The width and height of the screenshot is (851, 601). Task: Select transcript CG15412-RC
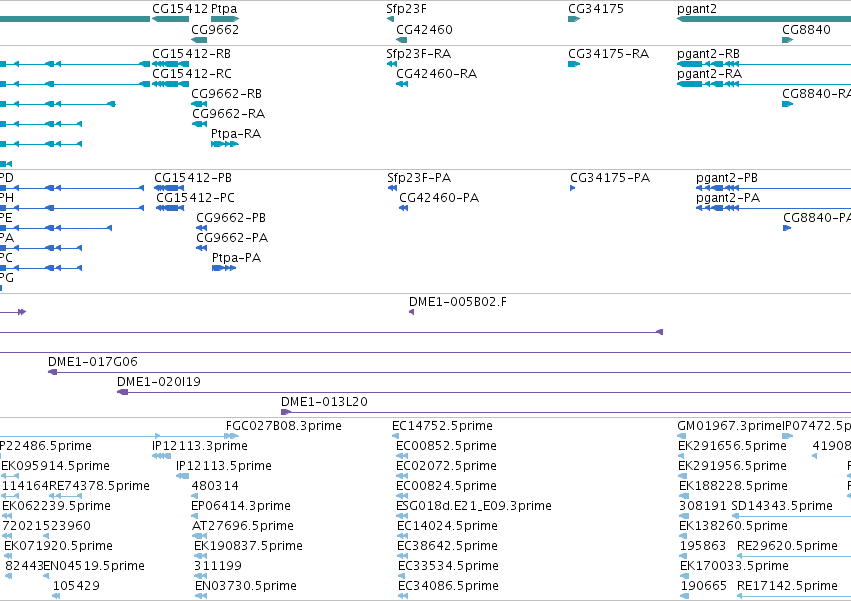tap(192, 74)
